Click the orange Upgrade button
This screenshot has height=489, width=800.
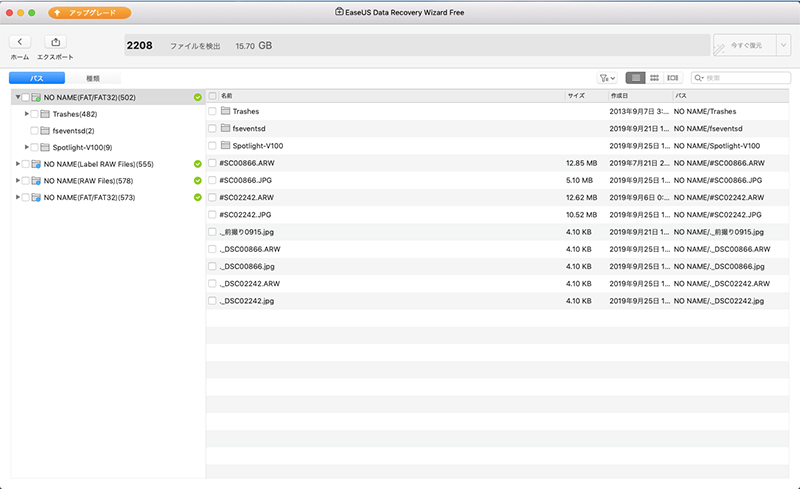[90, 12]
